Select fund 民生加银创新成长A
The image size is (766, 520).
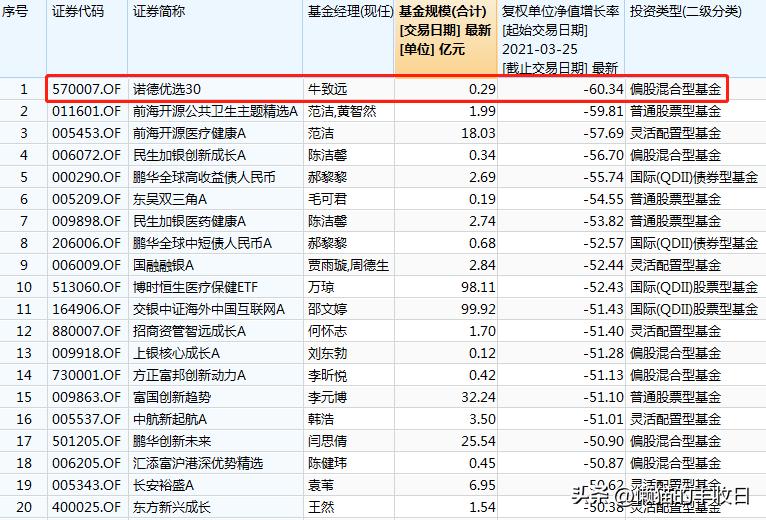click(190, 155)
